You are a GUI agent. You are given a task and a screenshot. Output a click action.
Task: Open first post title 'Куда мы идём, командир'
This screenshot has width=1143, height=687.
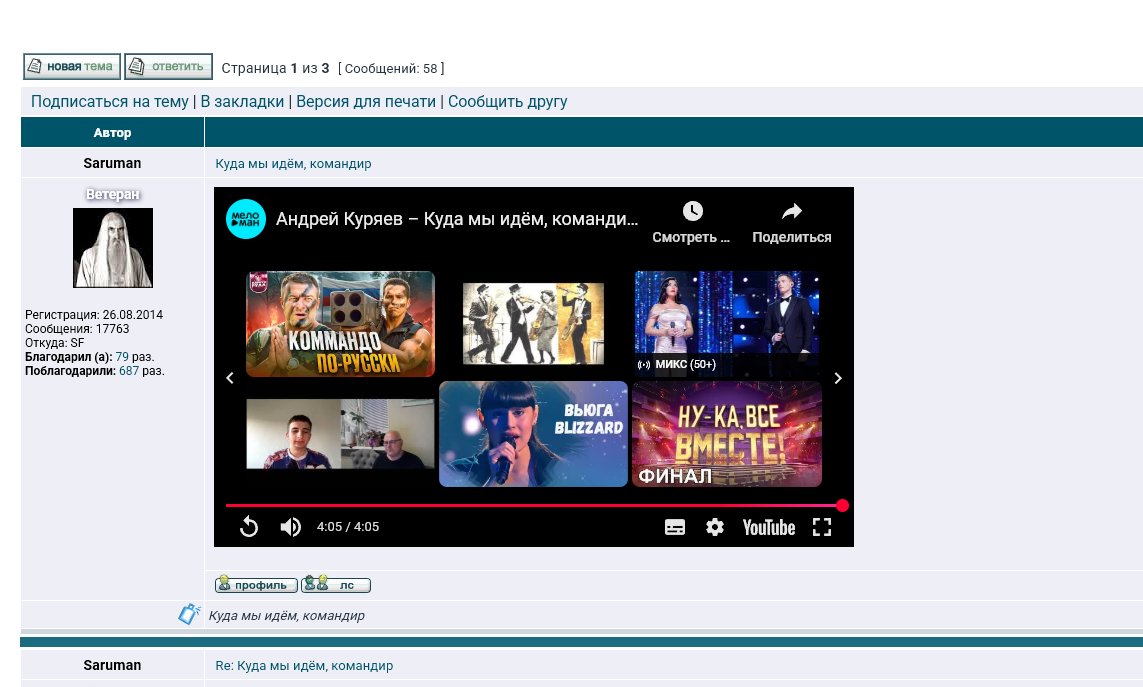tap(293, 164)
